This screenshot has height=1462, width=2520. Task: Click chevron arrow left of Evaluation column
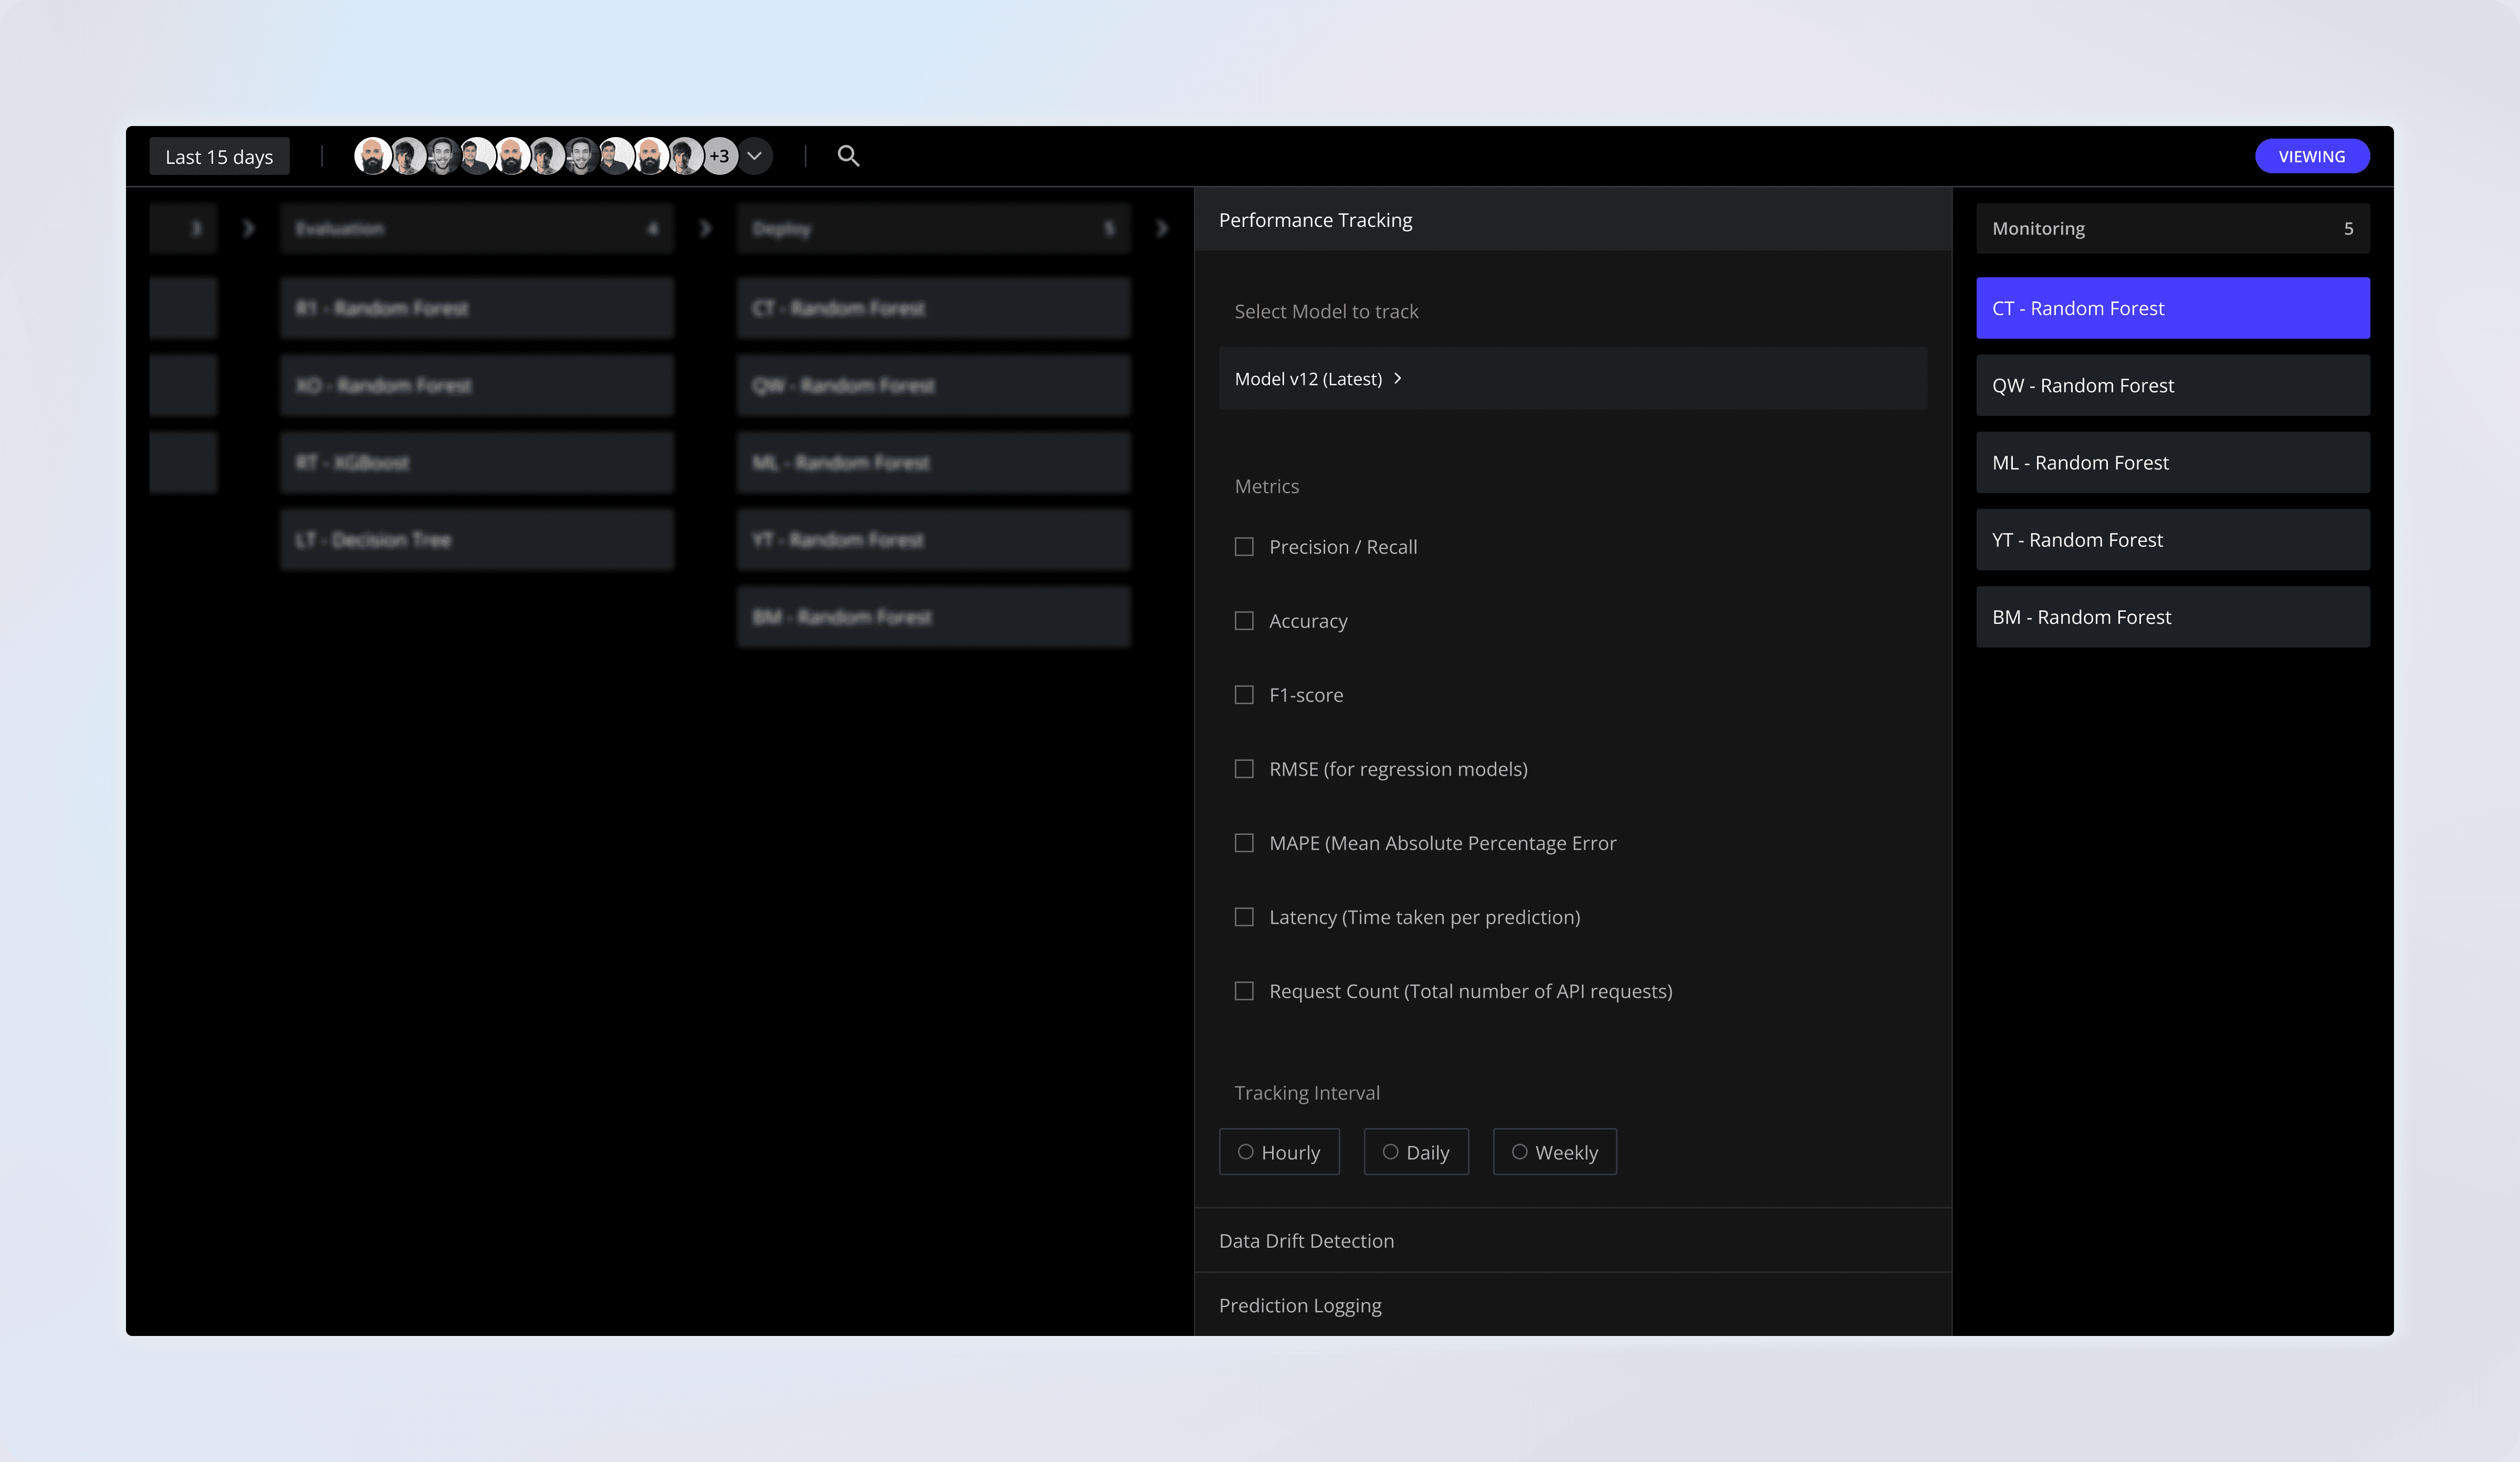click(x=249, y=229)
